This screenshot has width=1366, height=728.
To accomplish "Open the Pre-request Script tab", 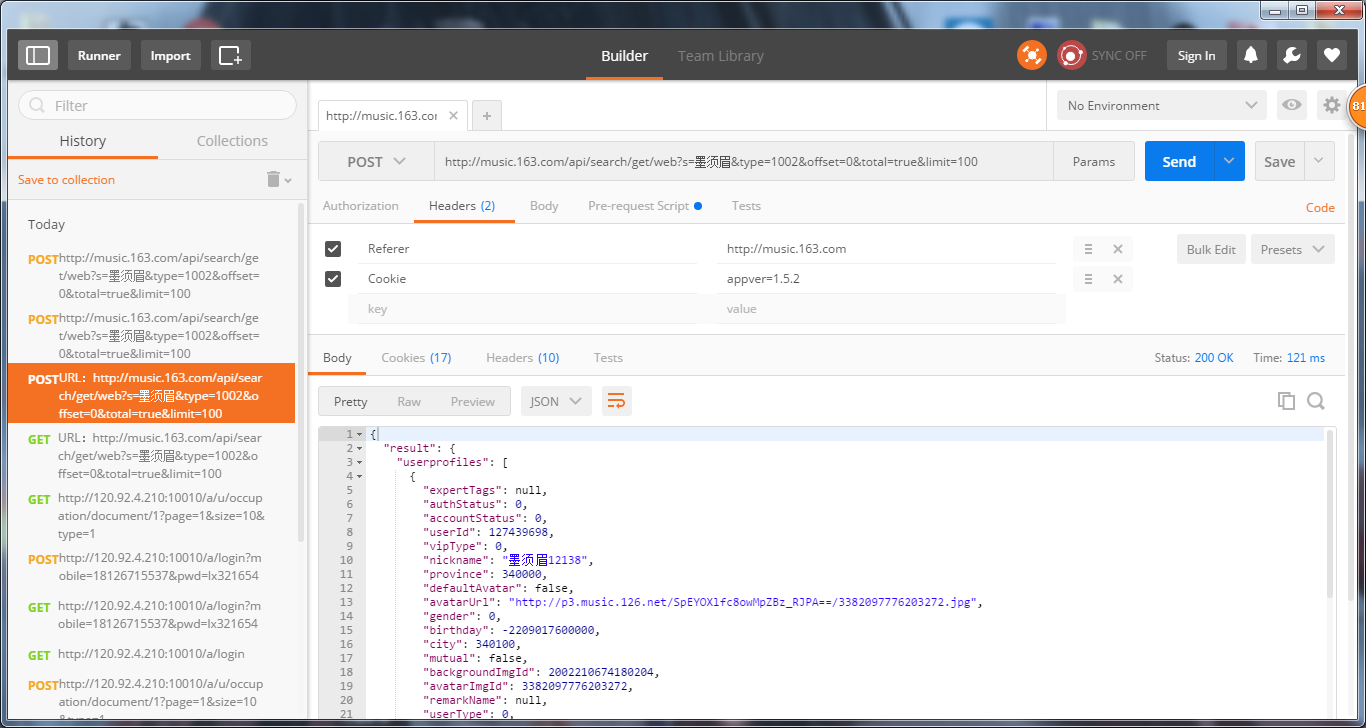I will [x=638, y=206].
